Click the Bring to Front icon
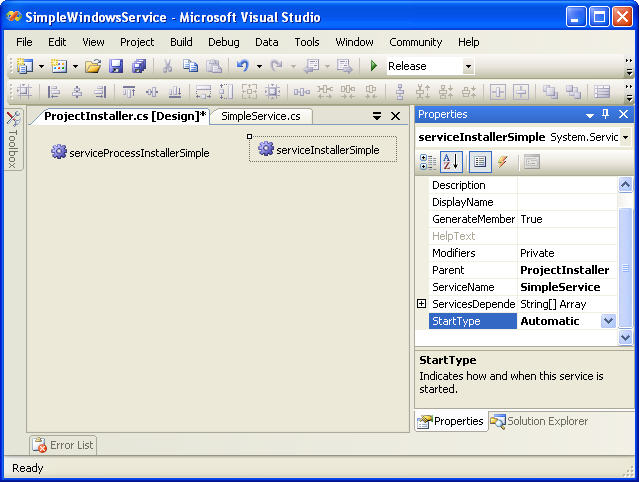The height and width of the screenshot is (482, 639). (550, 92)
